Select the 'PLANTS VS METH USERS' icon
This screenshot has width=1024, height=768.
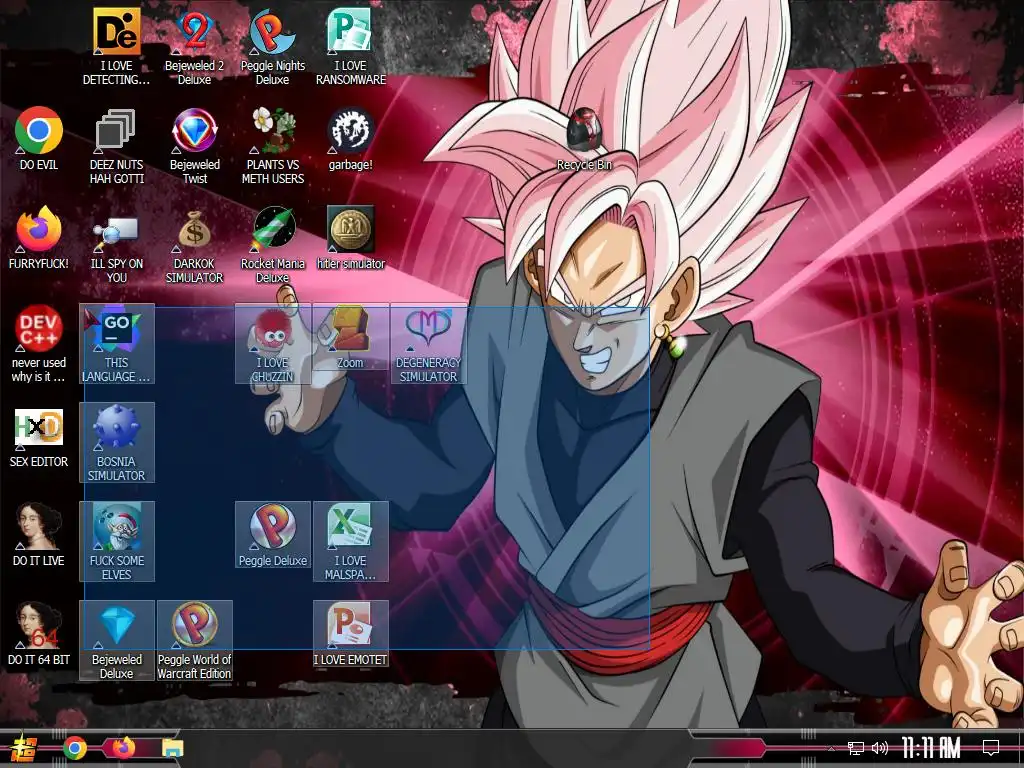pyautogui.click(x=272, y=146)
